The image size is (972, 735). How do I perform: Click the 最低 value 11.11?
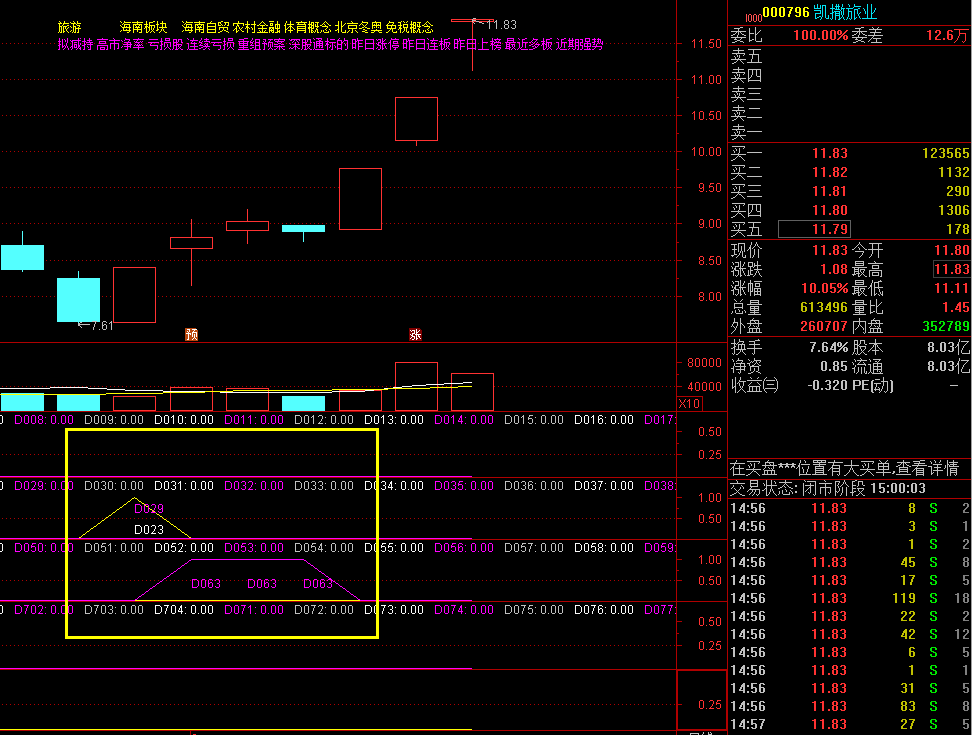click(x=952, y=288)
